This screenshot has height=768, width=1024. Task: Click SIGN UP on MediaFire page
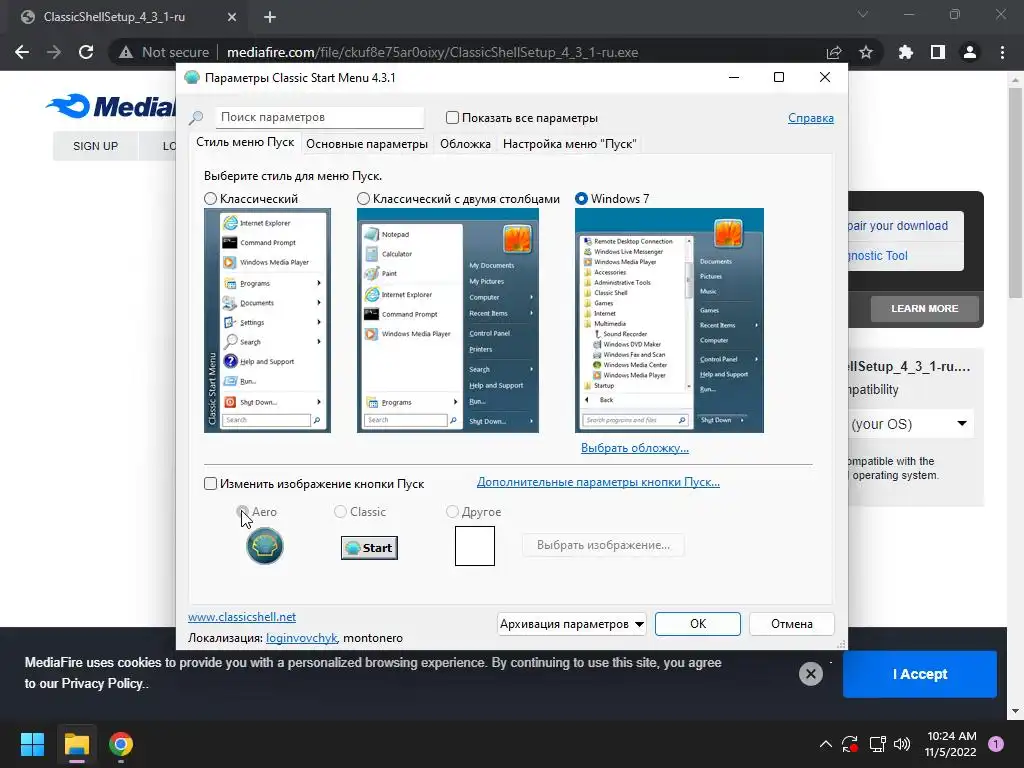click(x=95, y=146)
